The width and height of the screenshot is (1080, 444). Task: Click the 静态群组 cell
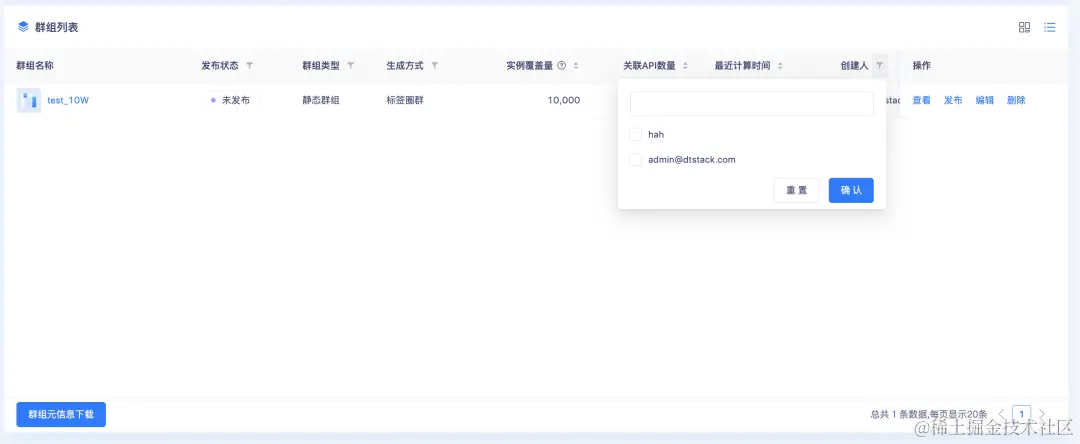coord(321,101)
